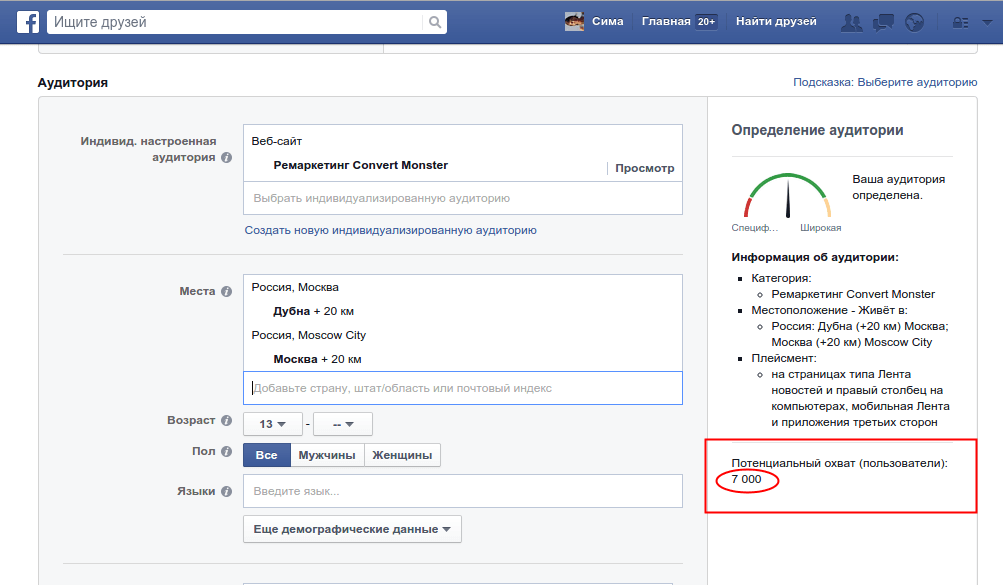Select Мужчины gender option

tap(326, 455)
